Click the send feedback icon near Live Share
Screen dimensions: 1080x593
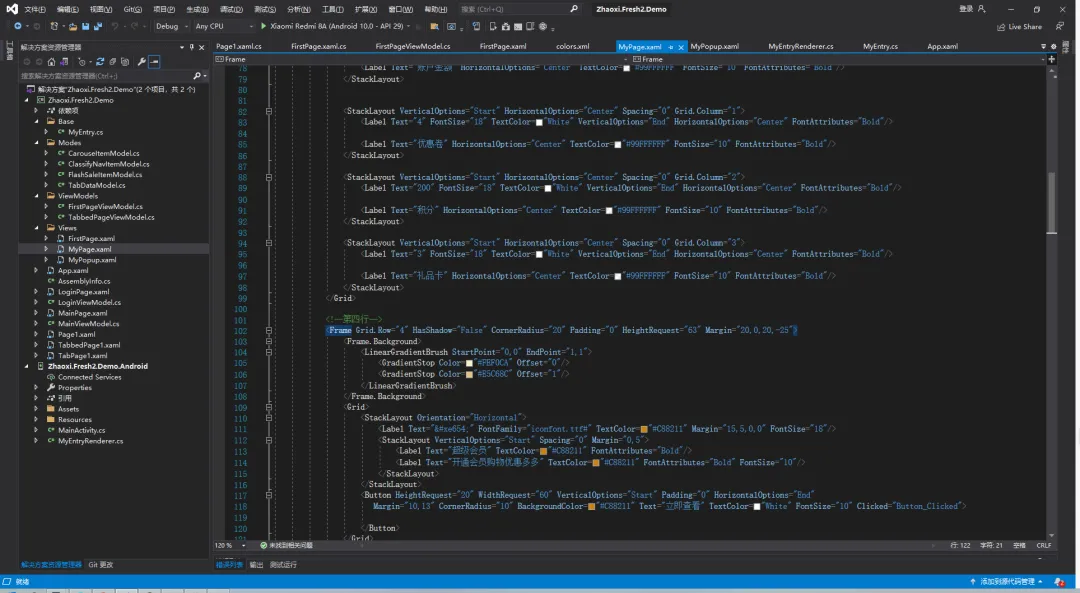click(1060, 26)
